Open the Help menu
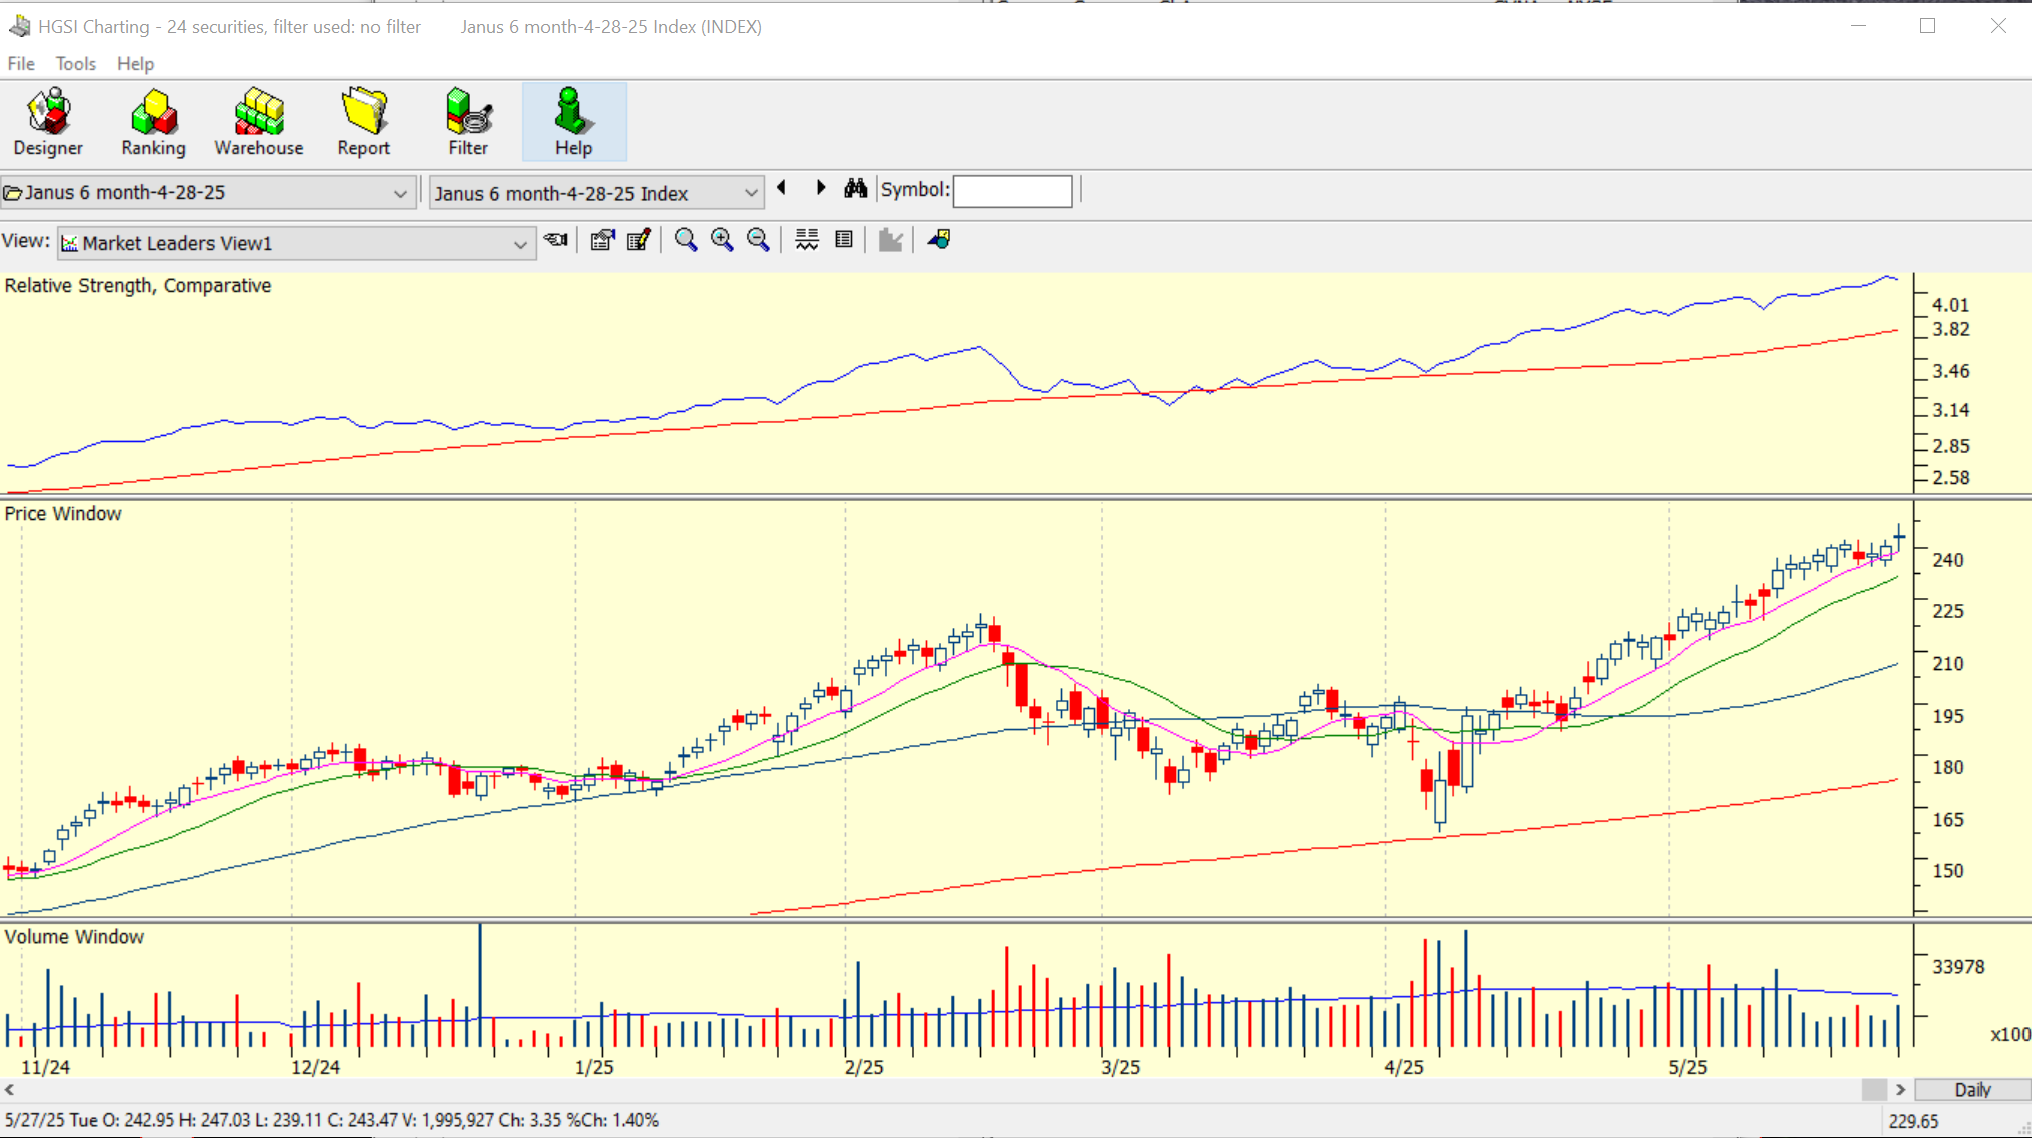The width and height of the screenshot is (2032, 1138). 135,64
